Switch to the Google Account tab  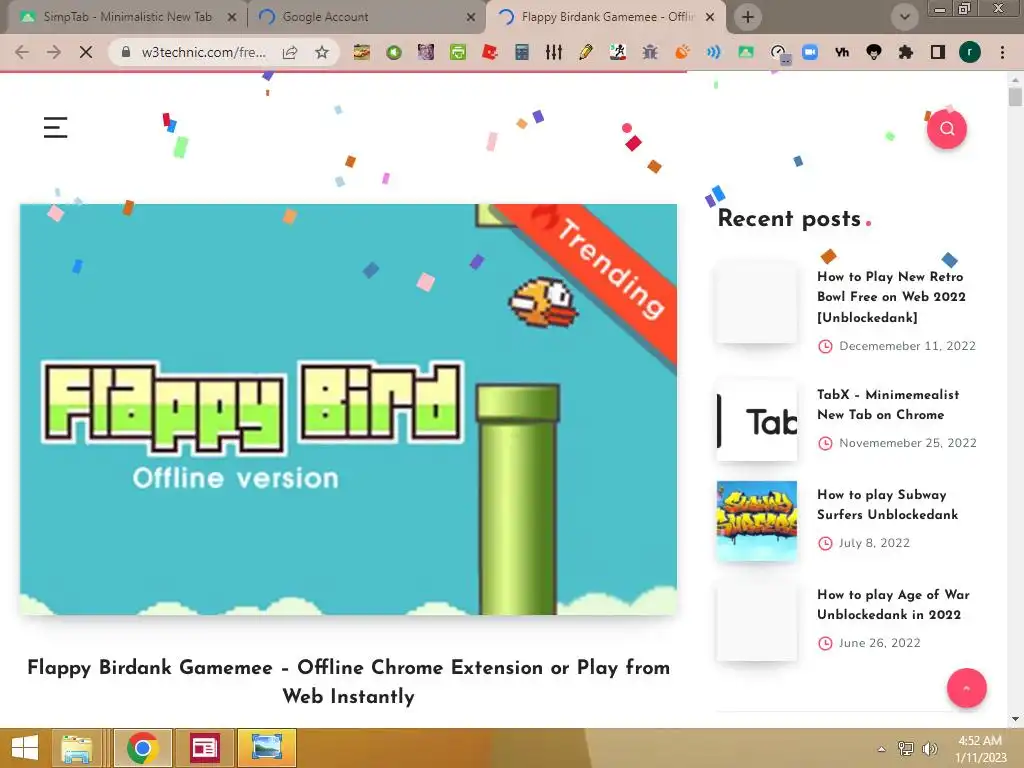(366, 17)
